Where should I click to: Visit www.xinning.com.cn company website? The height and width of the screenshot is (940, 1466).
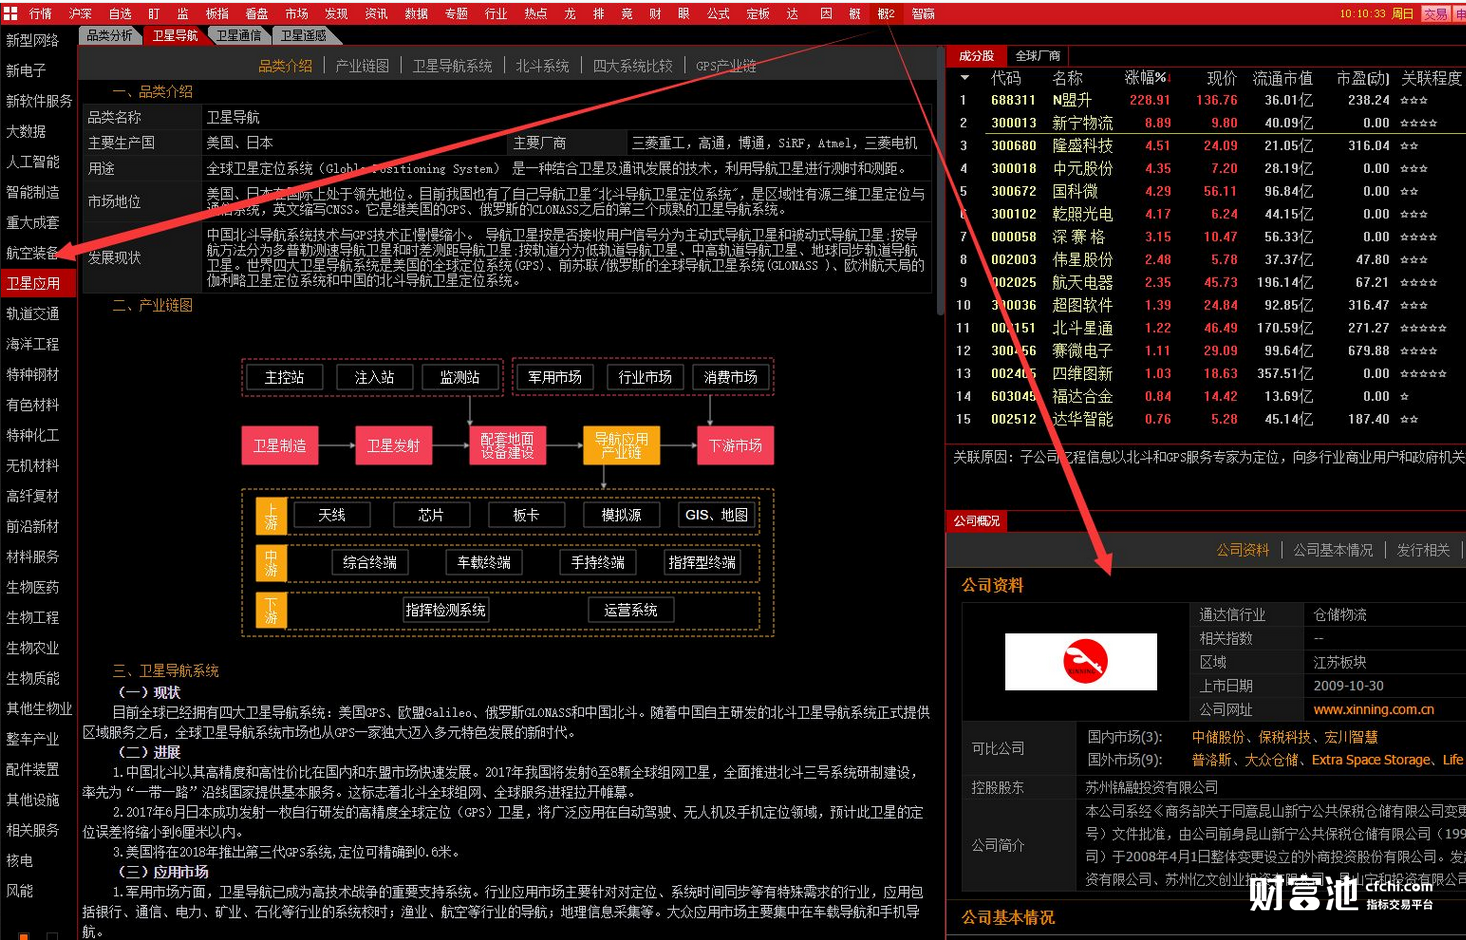coord(1373,710)
